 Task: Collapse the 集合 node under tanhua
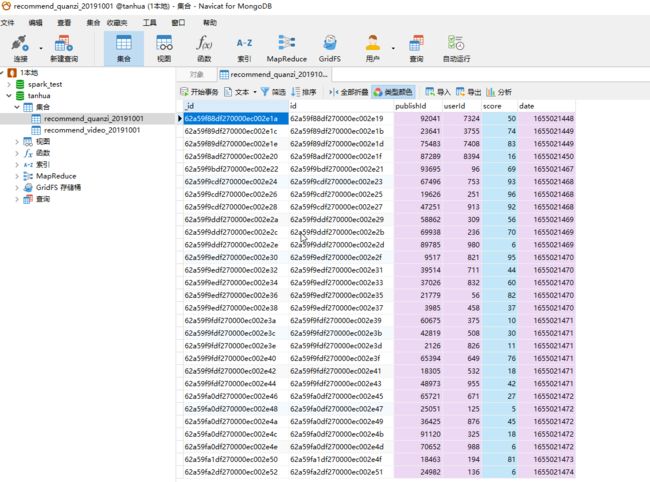(17, 107)
